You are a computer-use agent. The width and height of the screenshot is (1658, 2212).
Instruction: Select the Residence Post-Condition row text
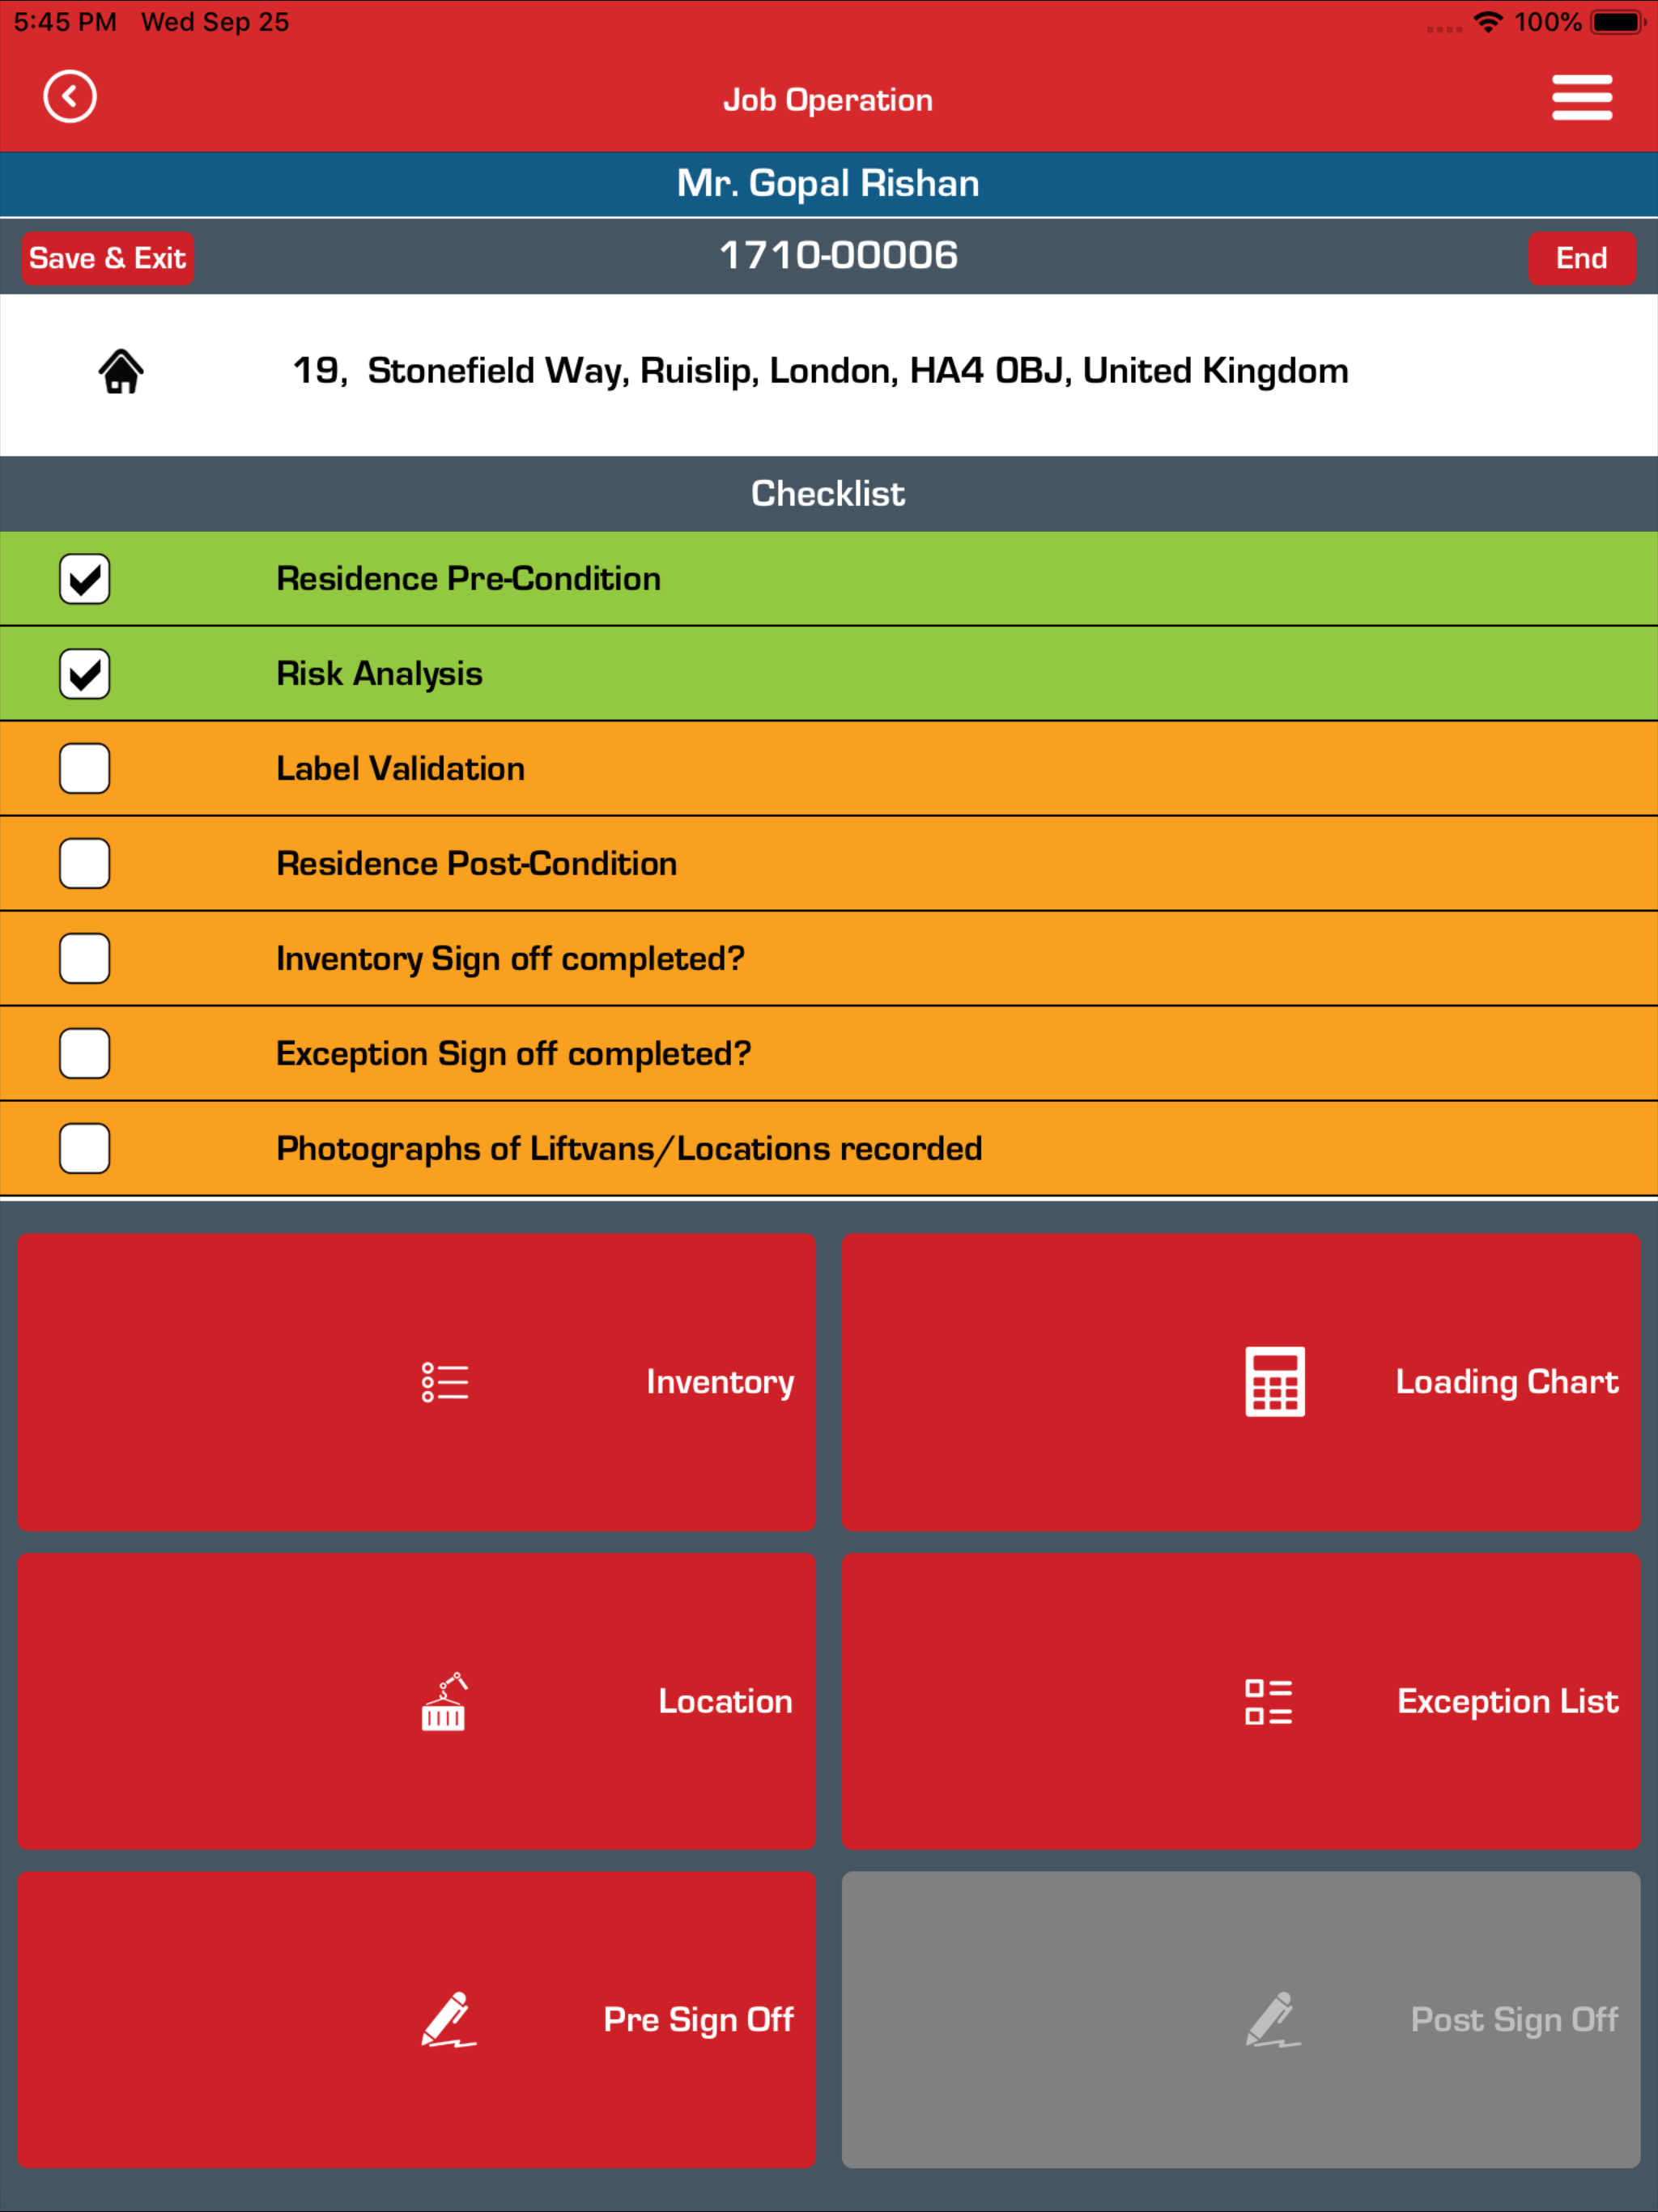(477, 864)
